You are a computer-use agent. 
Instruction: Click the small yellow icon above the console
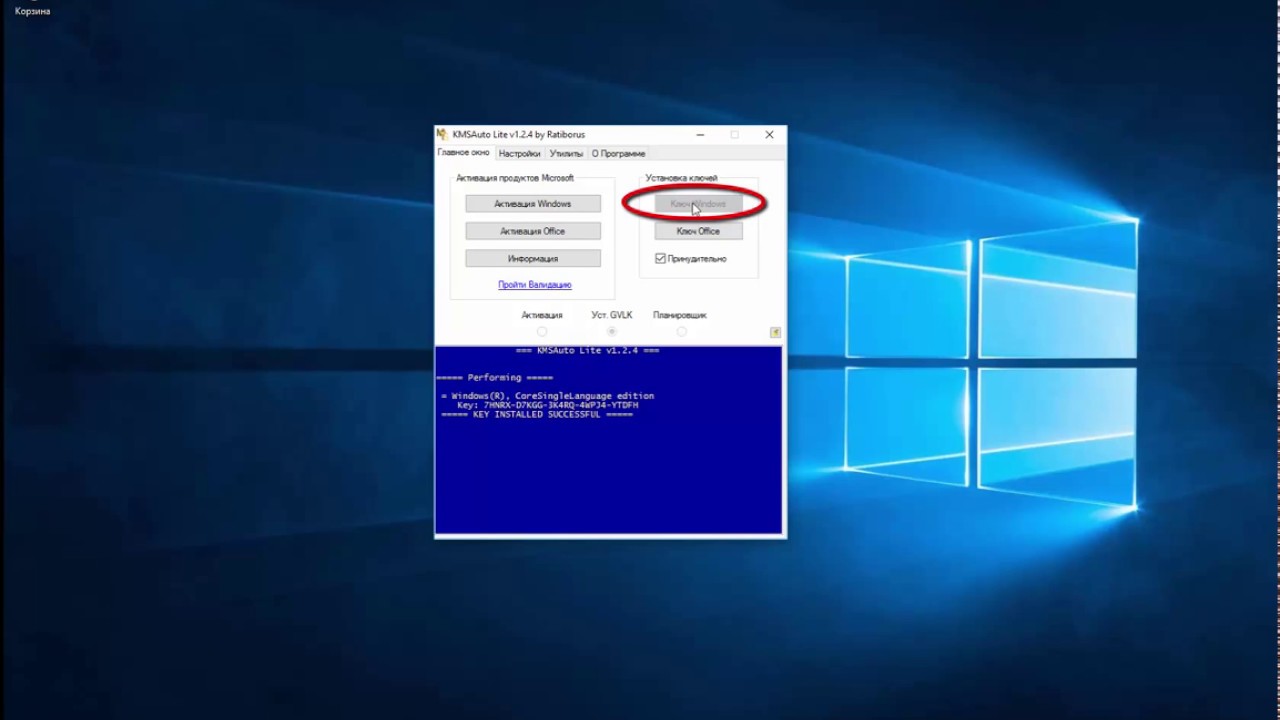775,332
